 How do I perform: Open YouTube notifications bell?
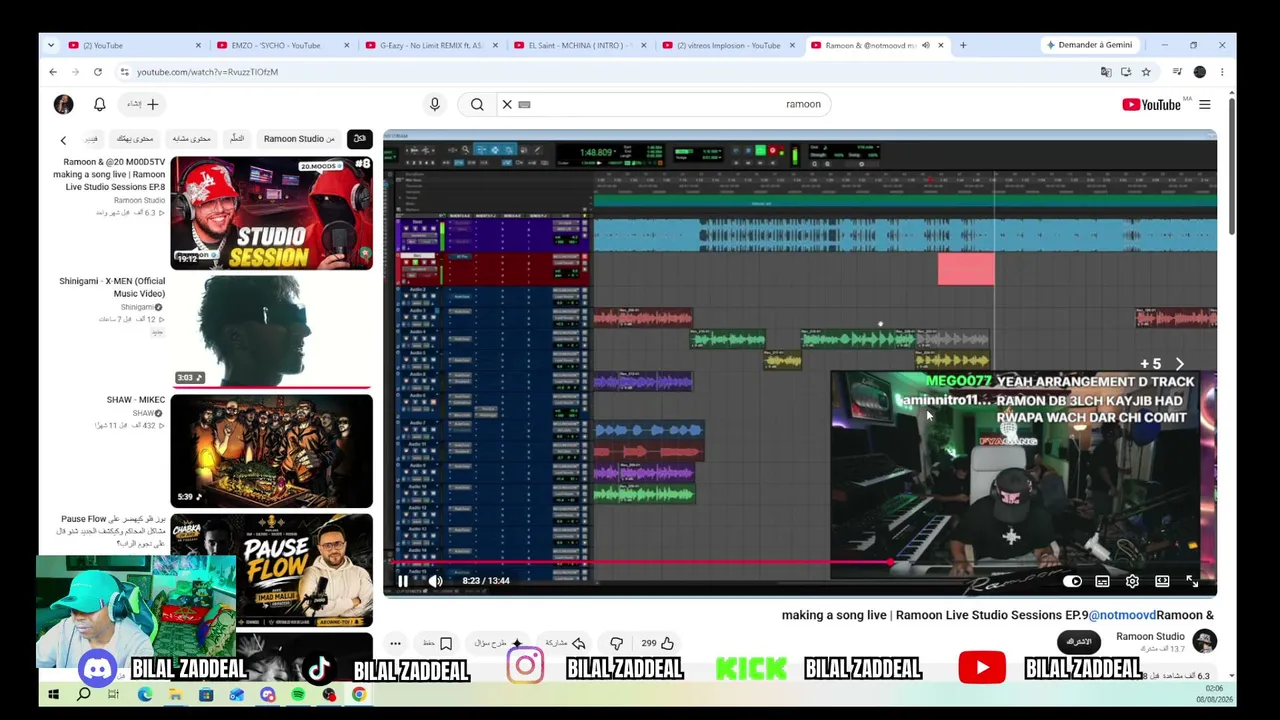99,104
